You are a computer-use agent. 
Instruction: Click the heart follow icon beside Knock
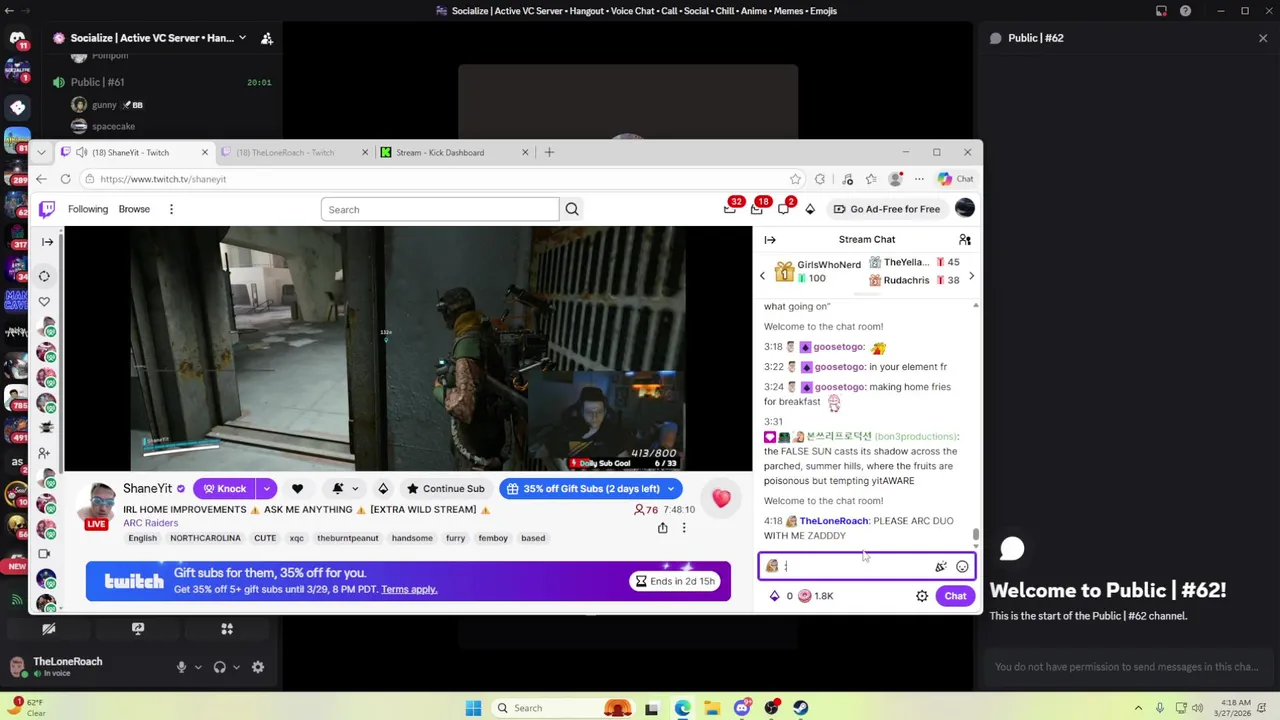pyautogui.click(x=297, y=489)
